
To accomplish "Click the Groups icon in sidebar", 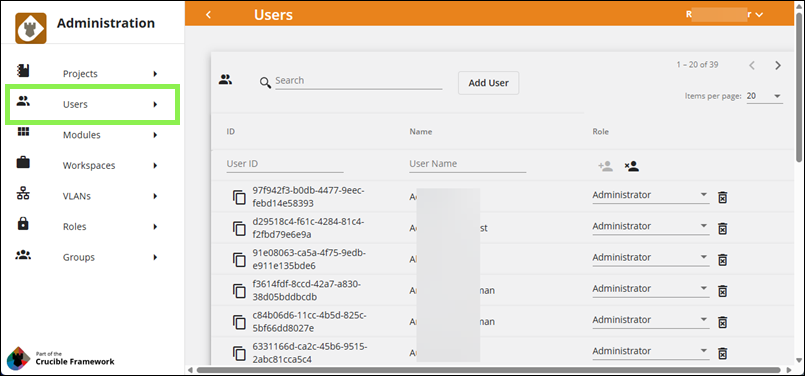I will tap(23, 254).
